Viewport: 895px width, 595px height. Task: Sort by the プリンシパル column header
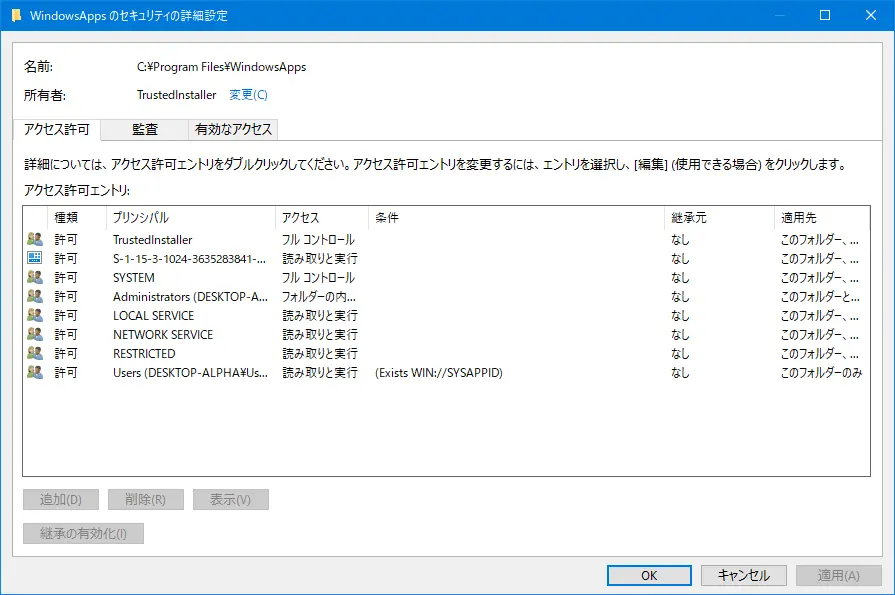pyautogui.click(x=191, y=218)
